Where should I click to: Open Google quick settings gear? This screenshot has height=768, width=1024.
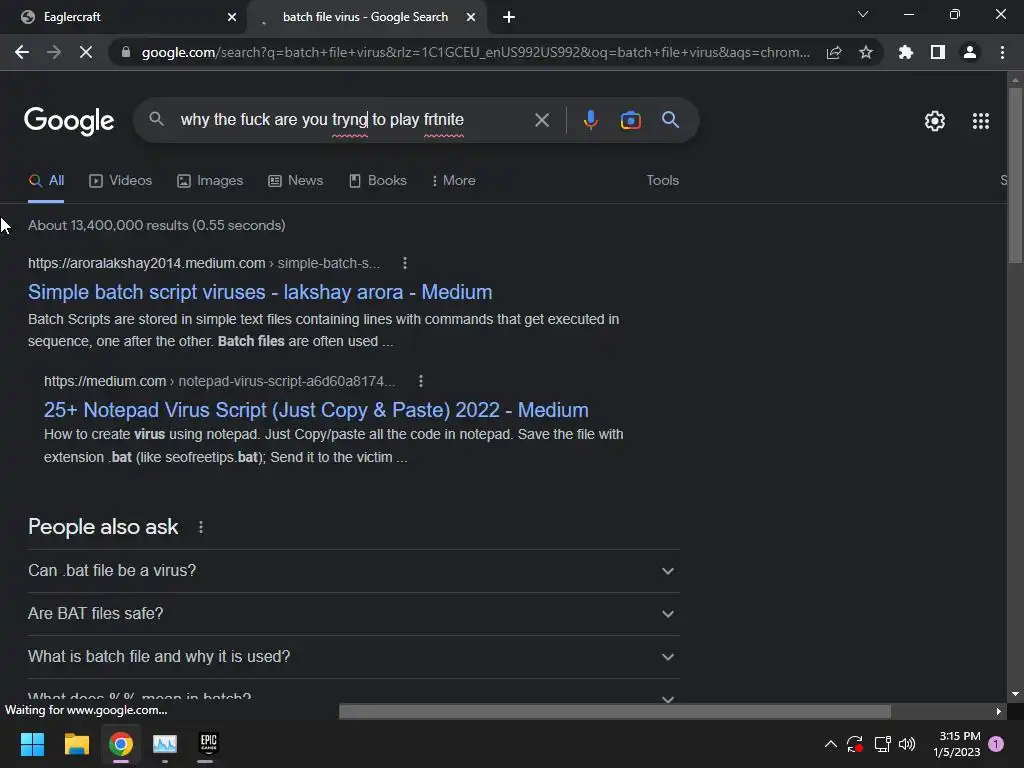tap(935, 121)
